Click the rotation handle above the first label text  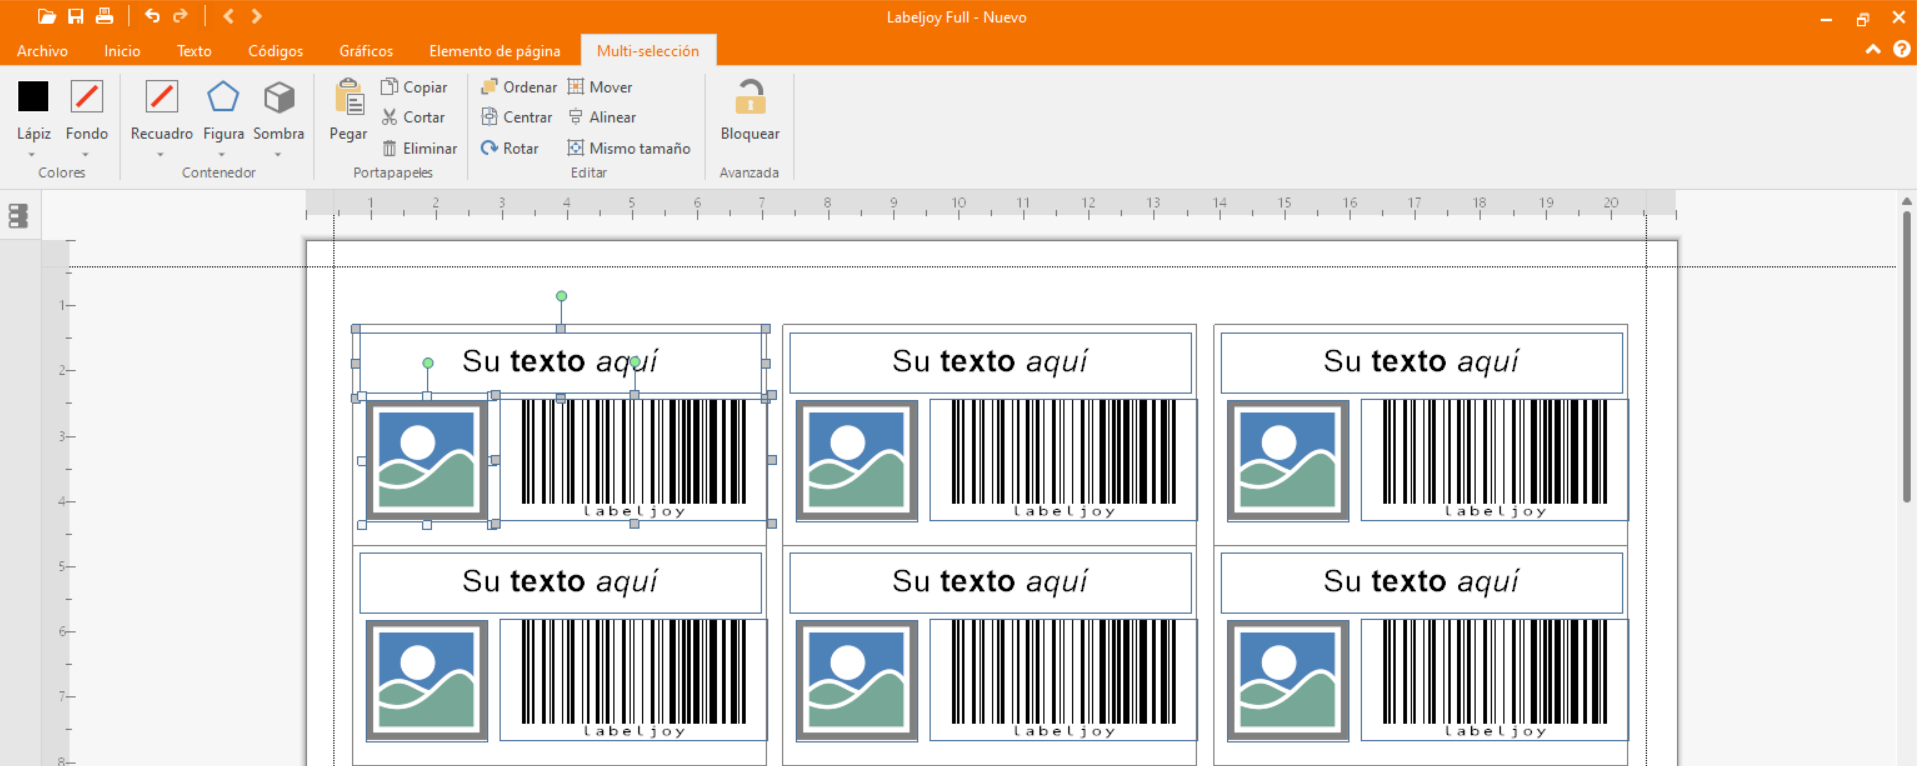point(561,296)
